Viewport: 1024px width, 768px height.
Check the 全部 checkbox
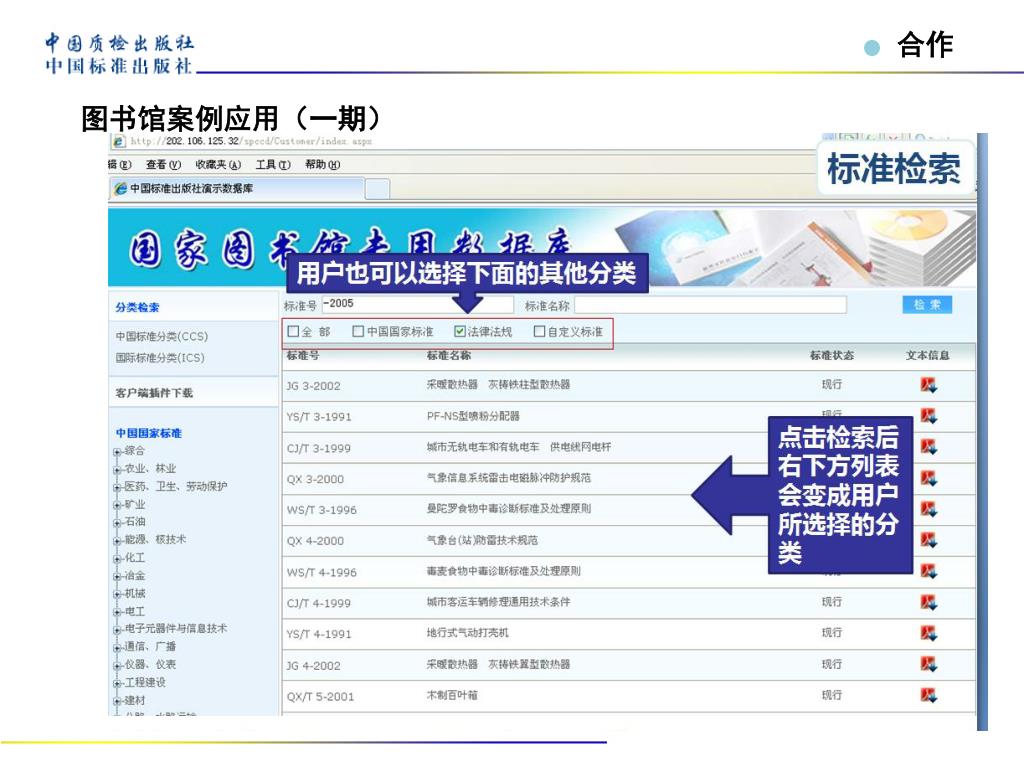tap(293, 332)
